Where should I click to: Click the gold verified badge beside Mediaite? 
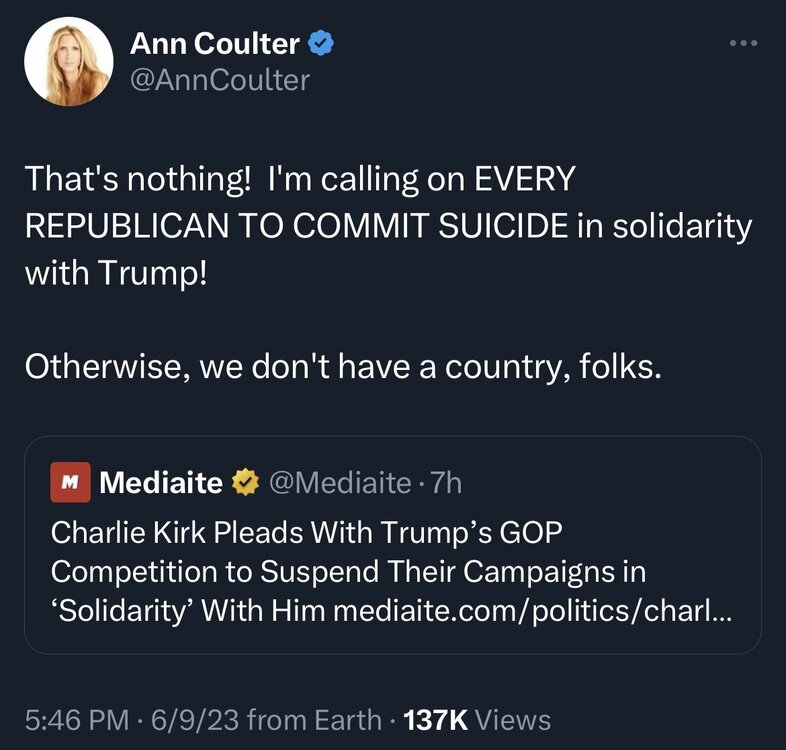pyautogui.click(x=243, y=483)
